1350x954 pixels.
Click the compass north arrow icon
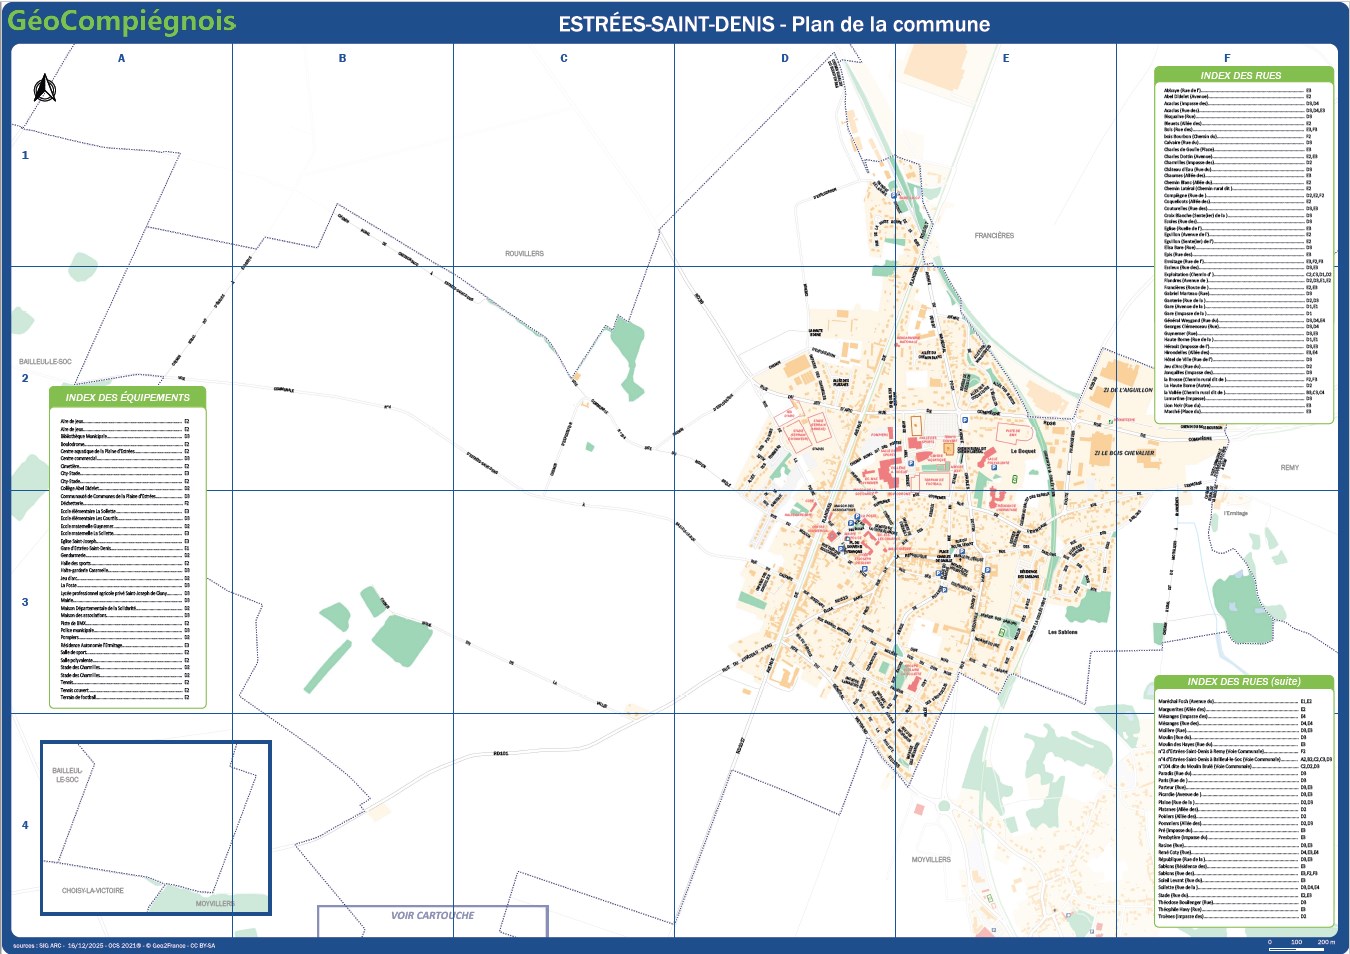click(x=45, y=85)
